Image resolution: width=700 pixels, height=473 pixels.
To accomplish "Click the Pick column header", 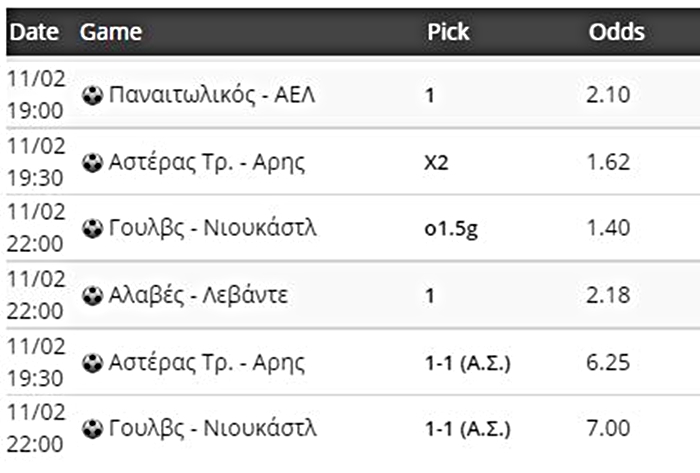I will (x=448, y=32).
